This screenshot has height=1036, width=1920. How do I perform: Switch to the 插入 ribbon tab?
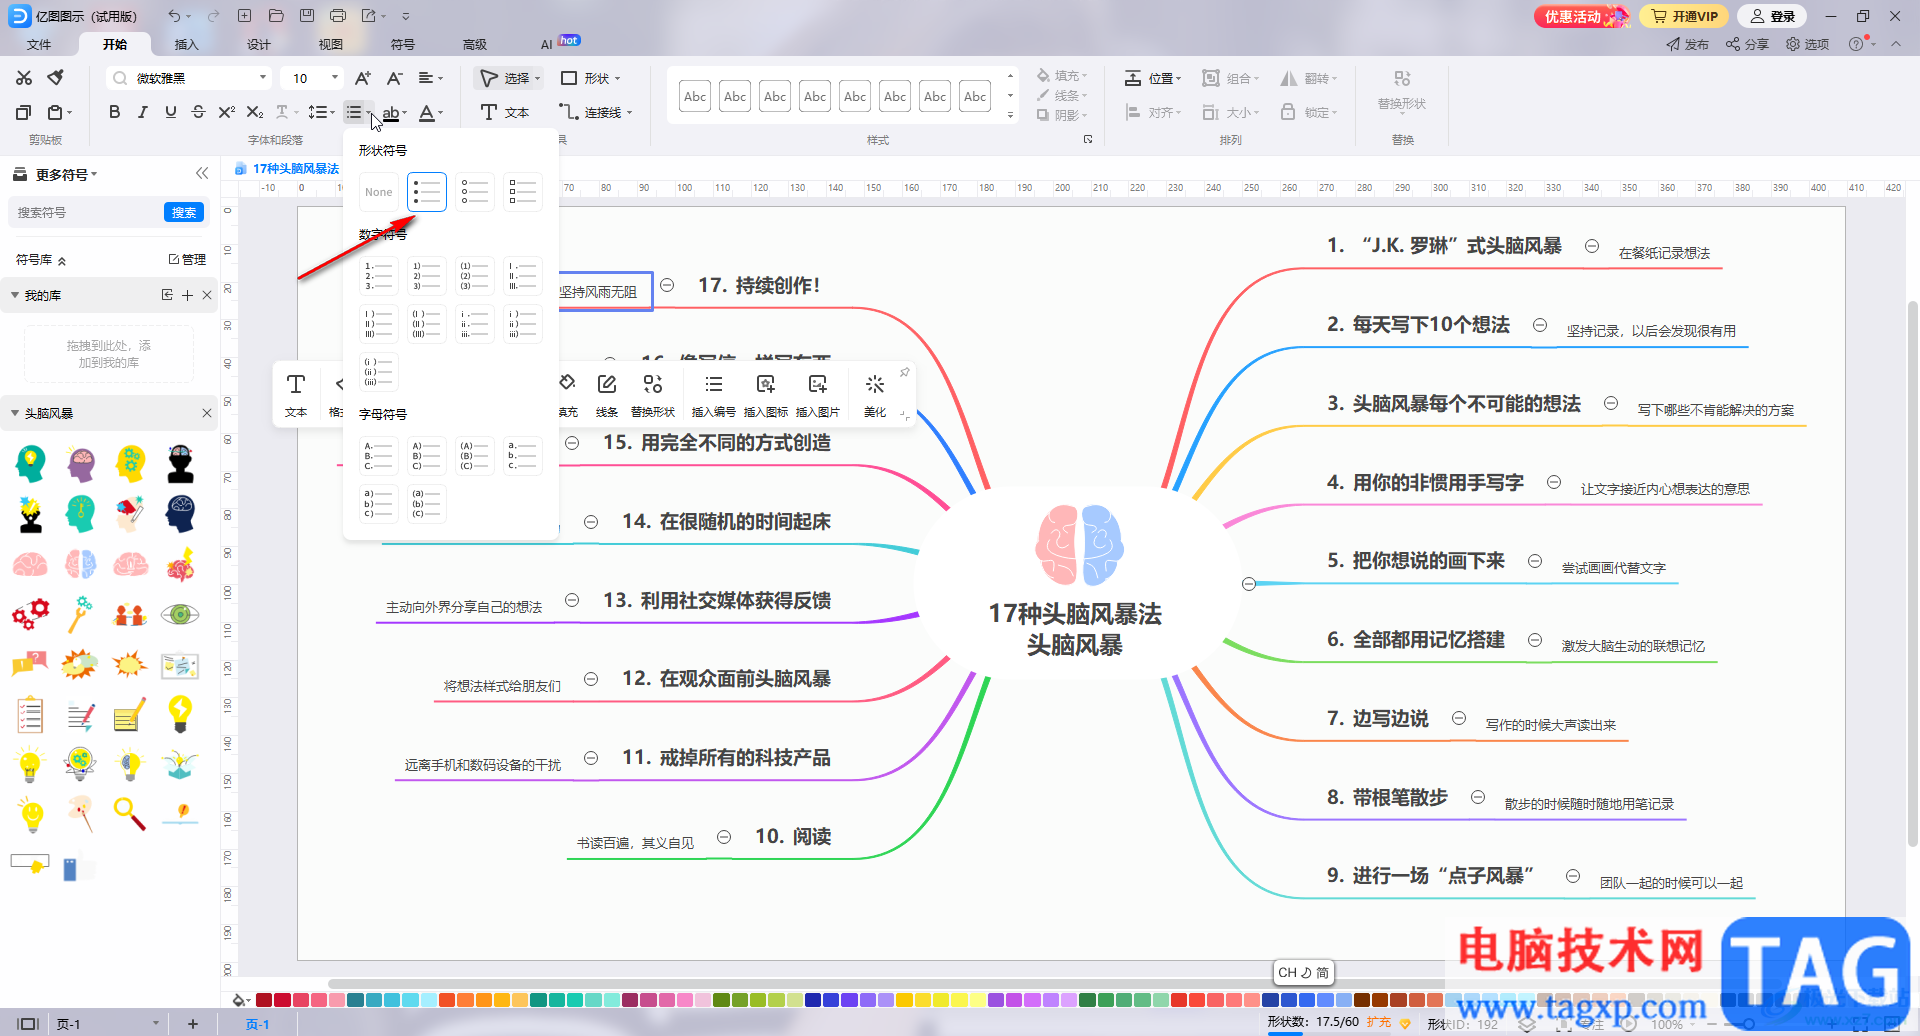(187, 44)
